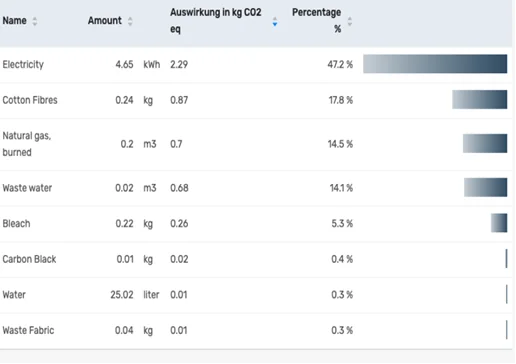Click the 0.01 CO2 value for Waste Fabric row
This screenshot has width=516, height=364.
pos(179,331)
